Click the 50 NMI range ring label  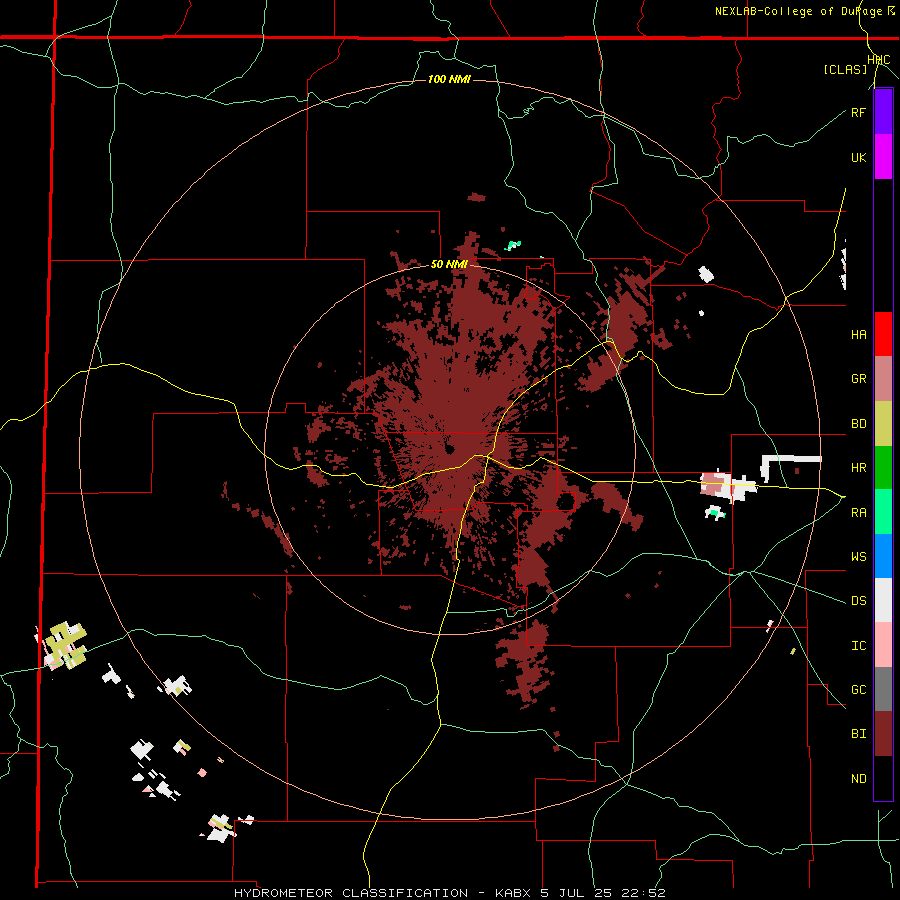pos(449,265)
